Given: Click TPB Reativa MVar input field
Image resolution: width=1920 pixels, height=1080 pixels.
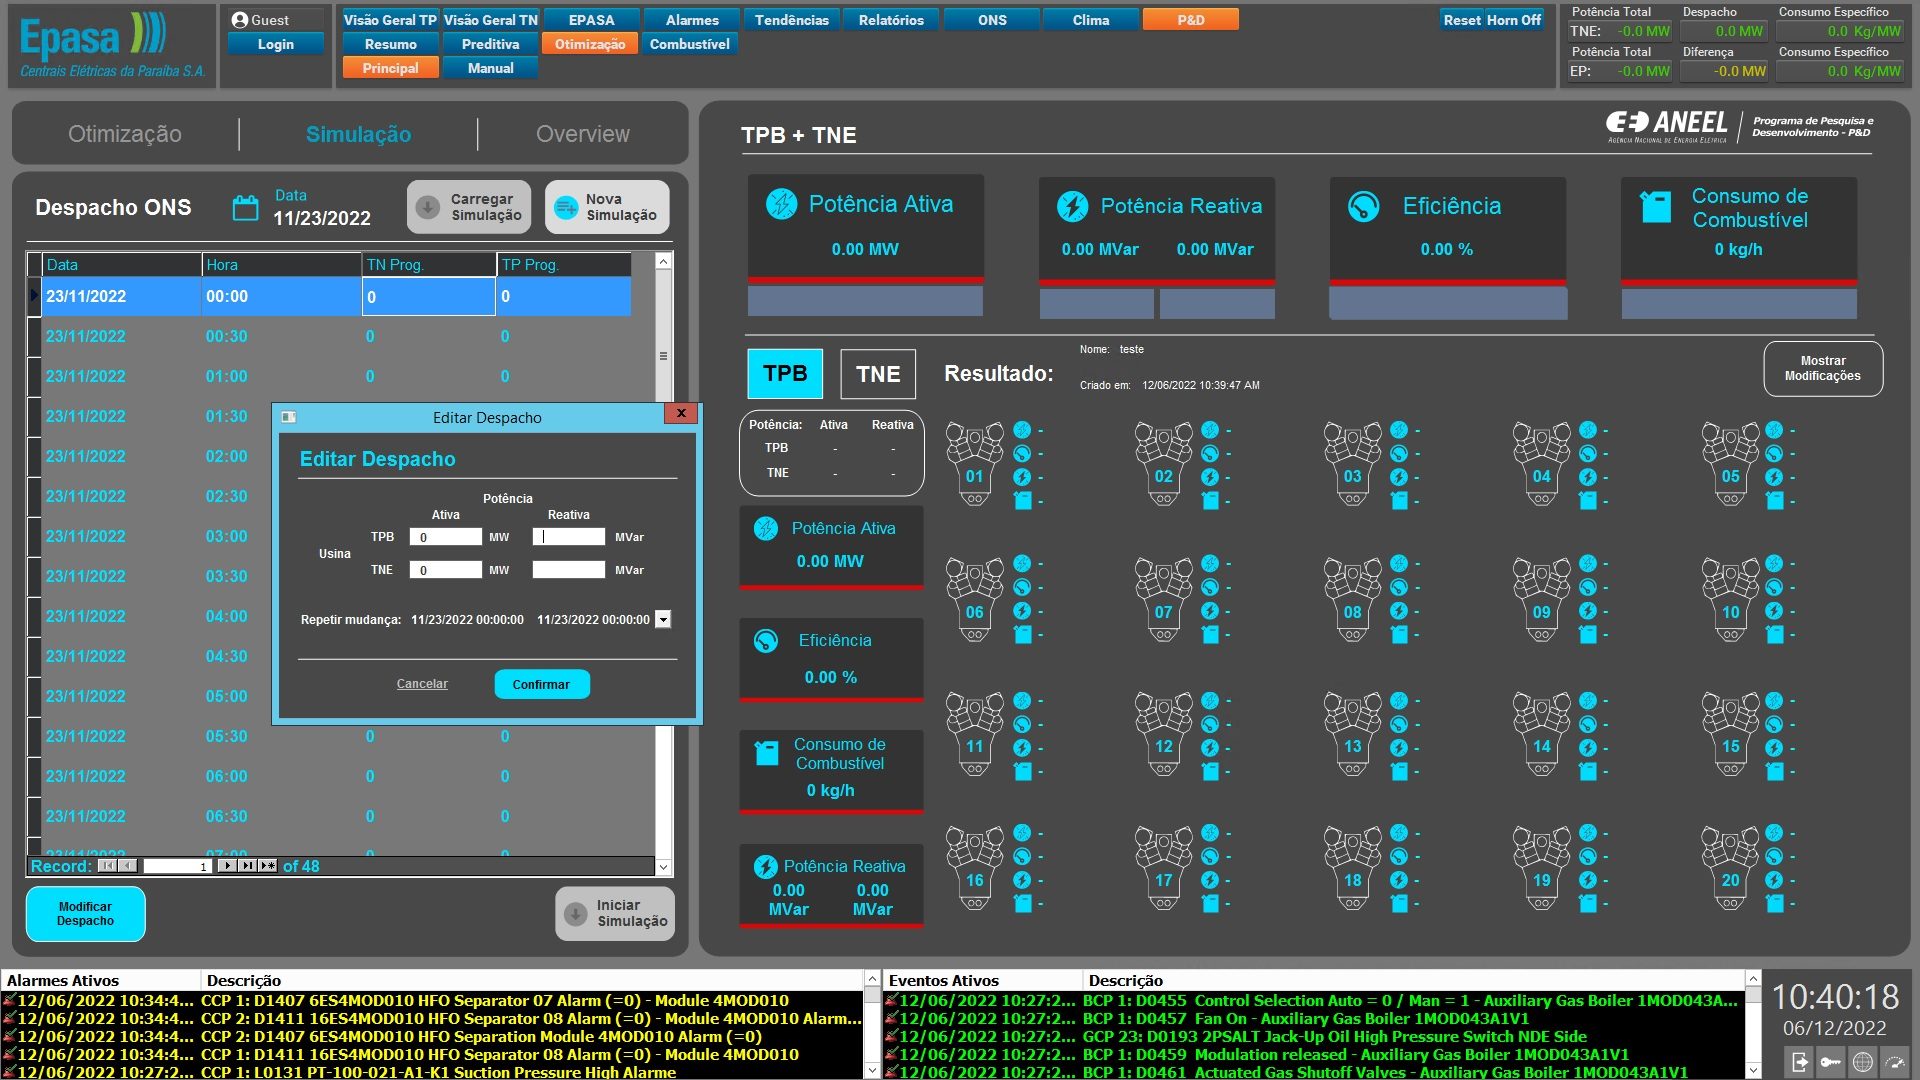Looking at the screenshot, I should coord(568,537).
